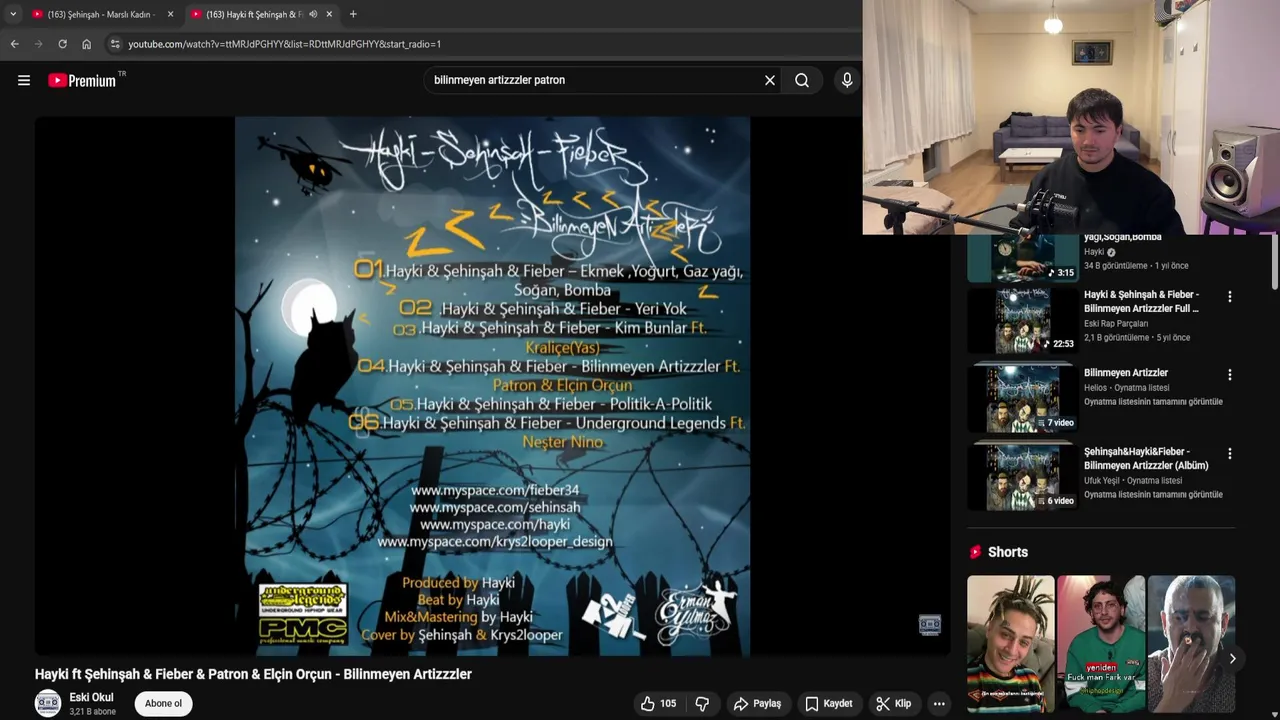Open a new browser tab

click(353, 14)
